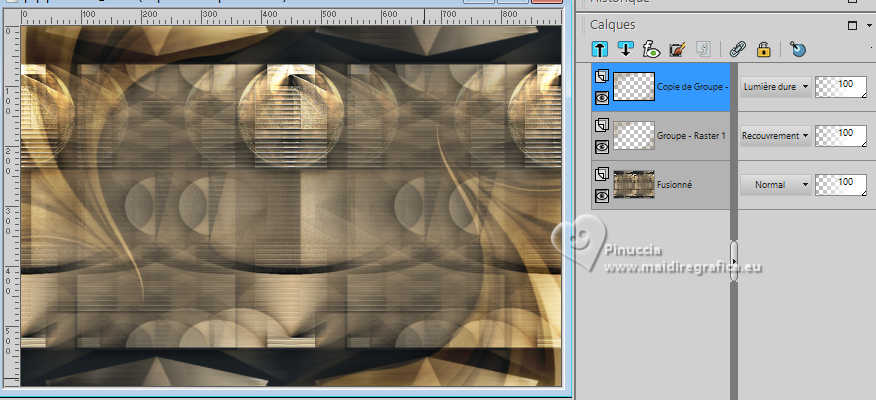Click thumbnail of Copie de Groupe layer
Image resolution: width=876 pixels, height=400 pixels.
tap(634, 87)
